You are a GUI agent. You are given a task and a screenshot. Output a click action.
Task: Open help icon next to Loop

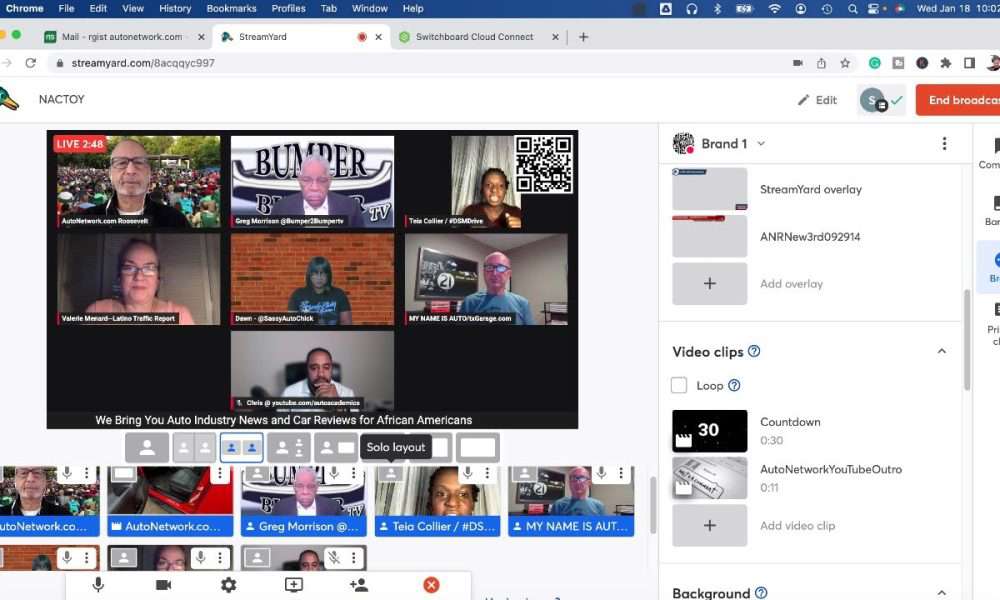pyautogui.click(x=734, y=385)
